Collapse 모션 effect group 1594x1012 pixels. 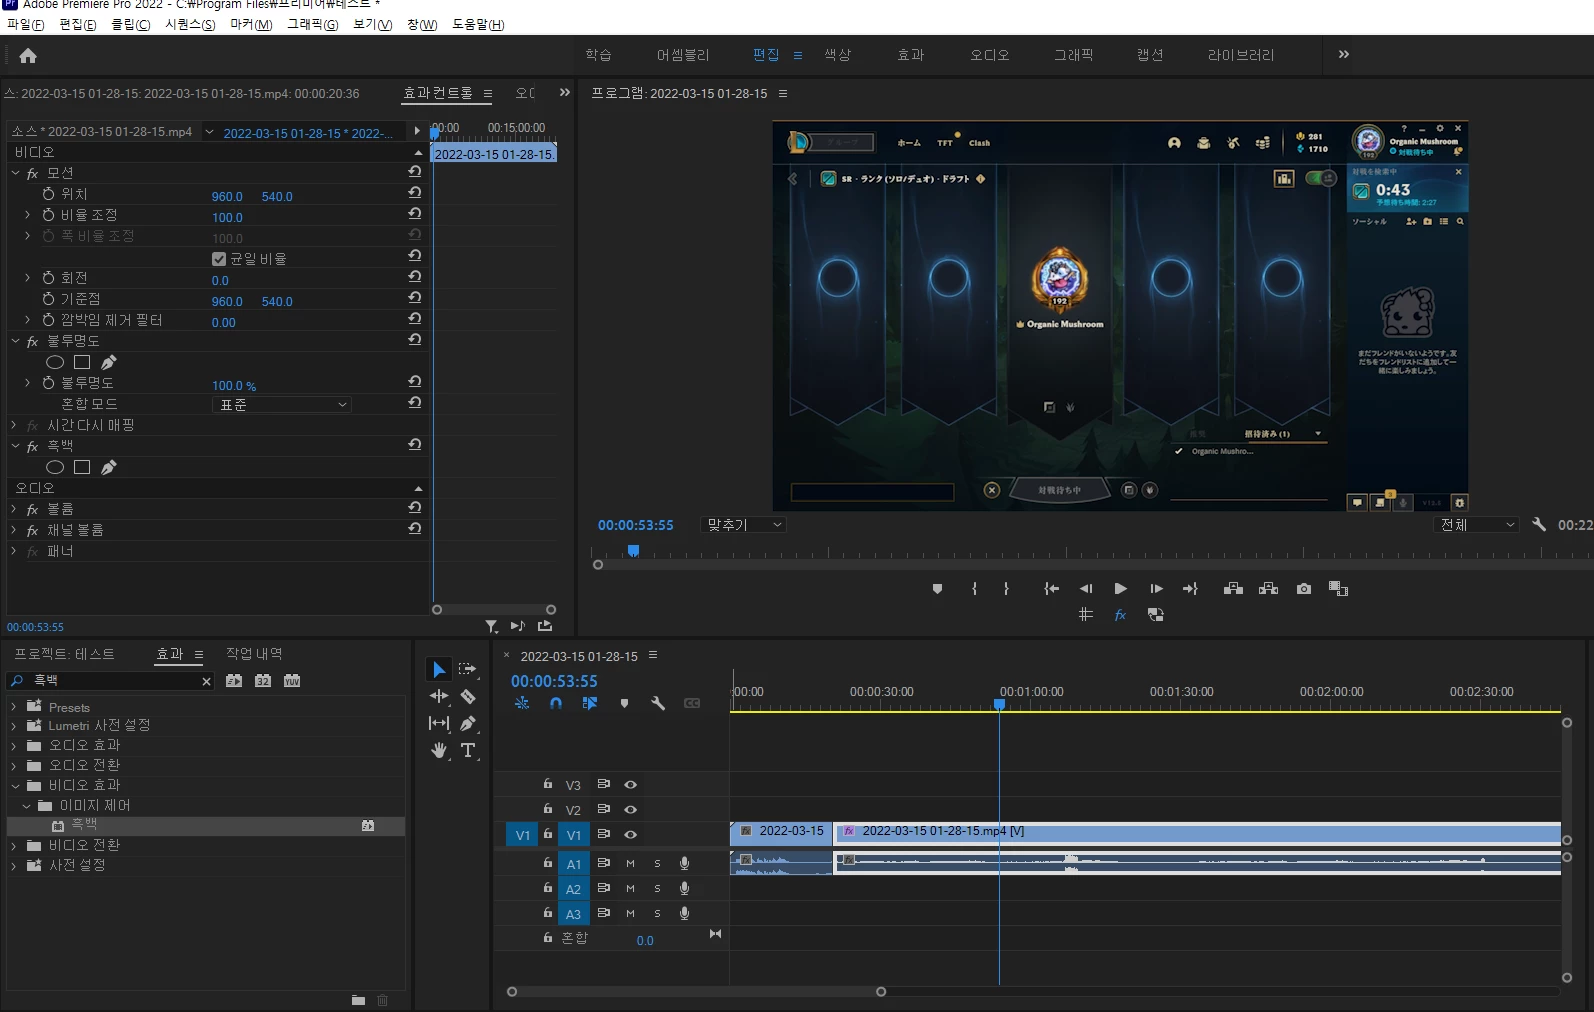[15, 173]
